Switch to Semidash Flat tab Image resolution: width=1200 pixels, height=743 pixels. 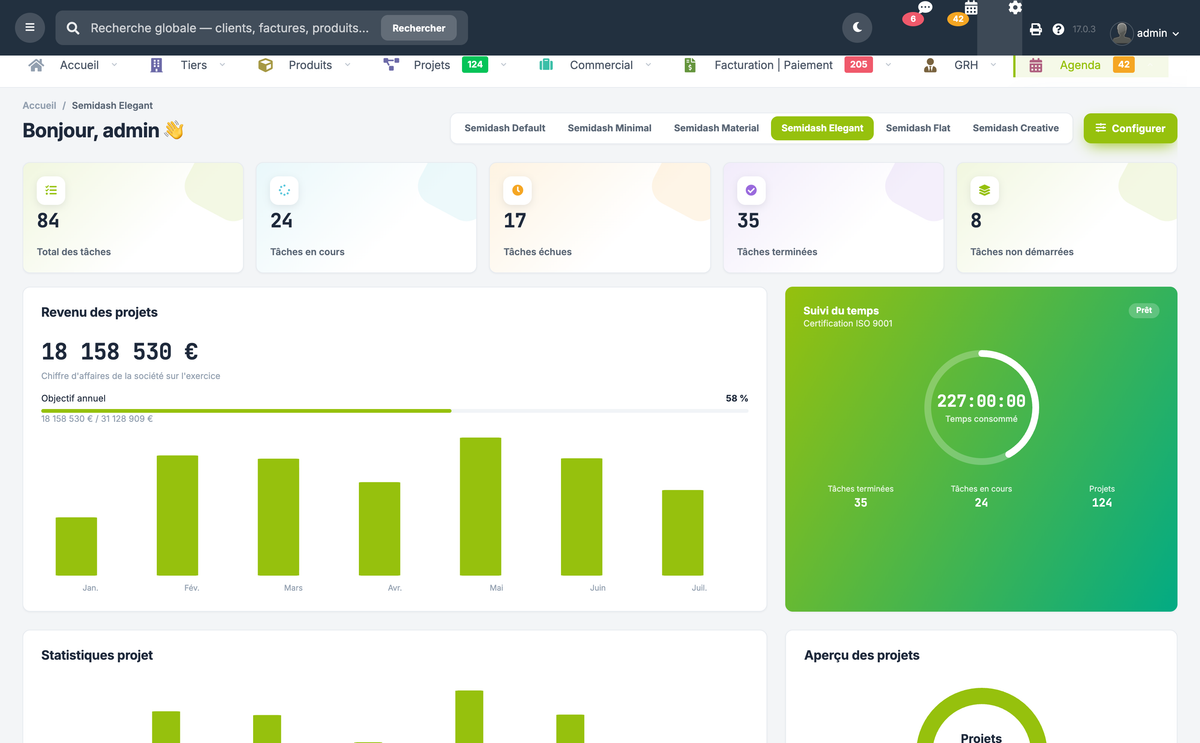[918, 128]
